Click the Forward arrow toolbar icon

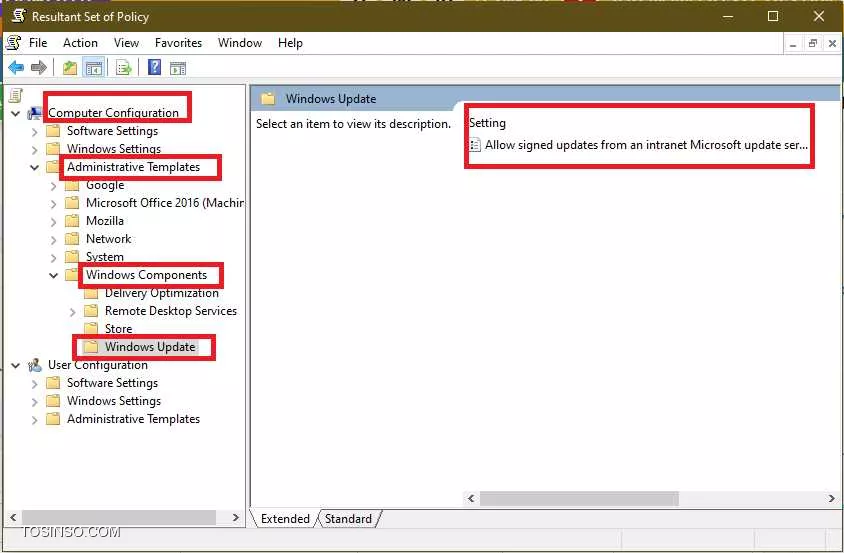pyautogui.click(x=39, y=68)
